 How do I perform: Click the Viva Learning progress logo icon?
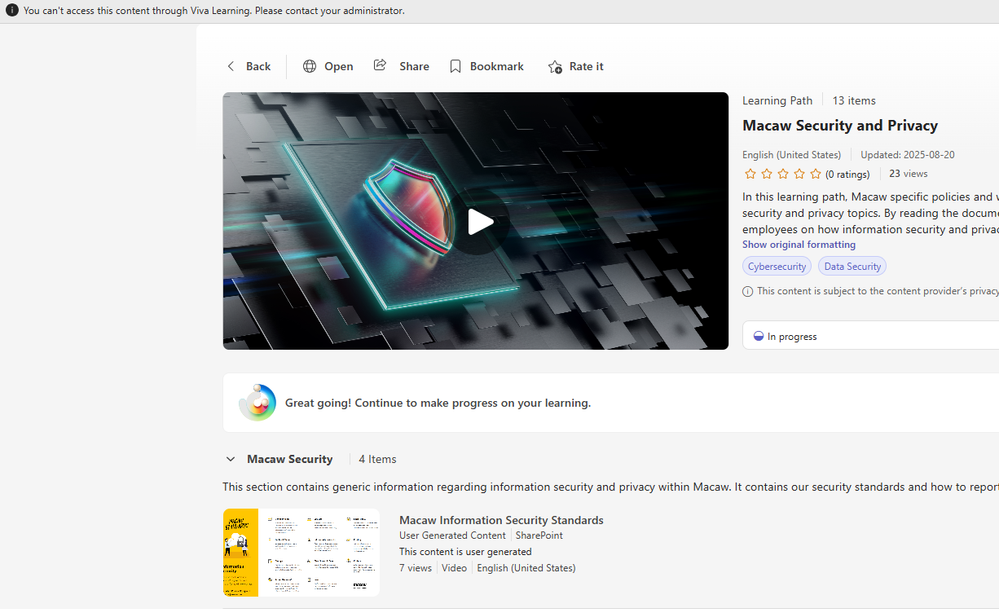[x=257, y=403]
